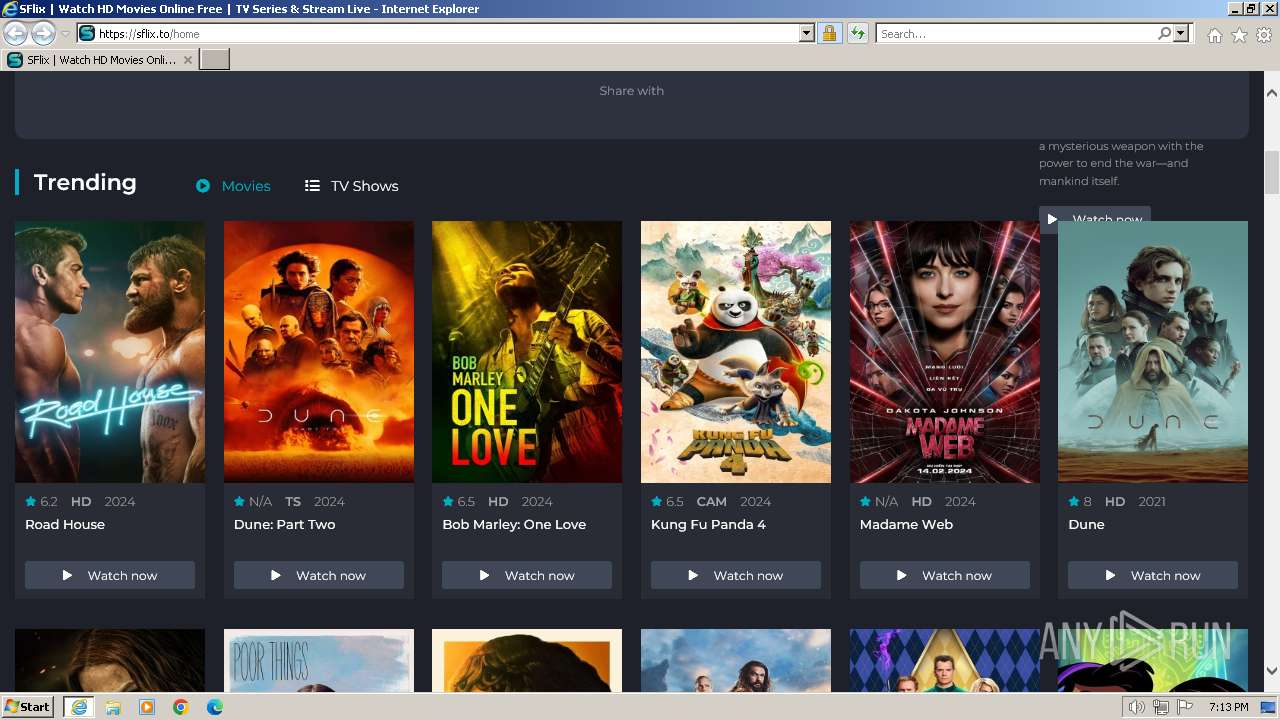This screenshot has width=1280, height=720.
Task: Click the Kung Fu Panda 4 title
Action: 708,524
